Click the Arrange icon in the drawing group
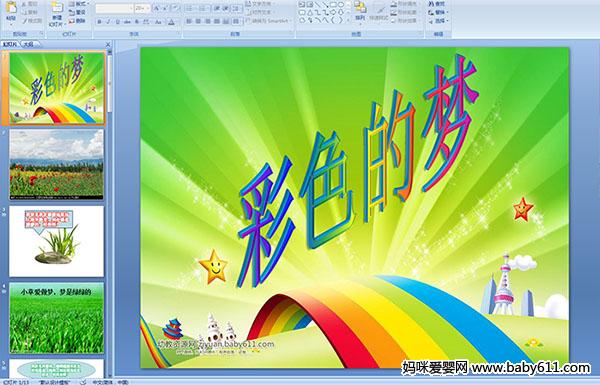 (x=360, y=7)
